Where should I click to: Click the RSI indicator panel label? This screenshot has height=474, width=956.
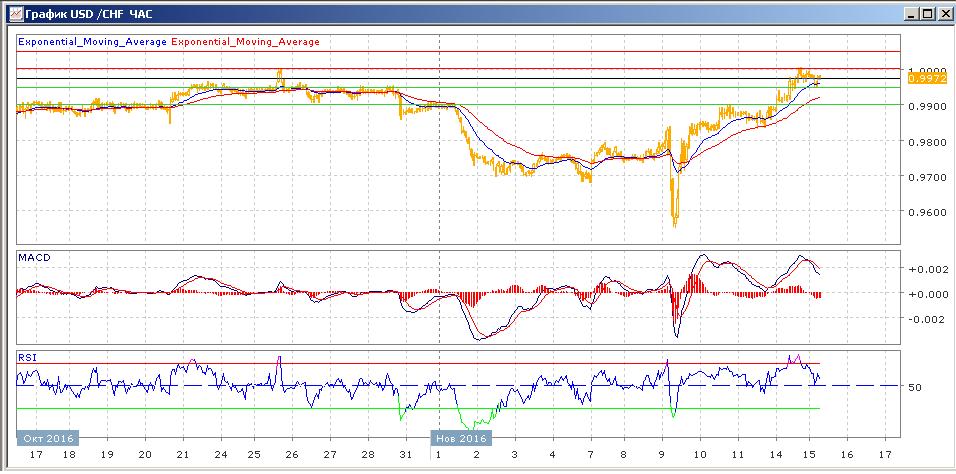tap(27, 358)
